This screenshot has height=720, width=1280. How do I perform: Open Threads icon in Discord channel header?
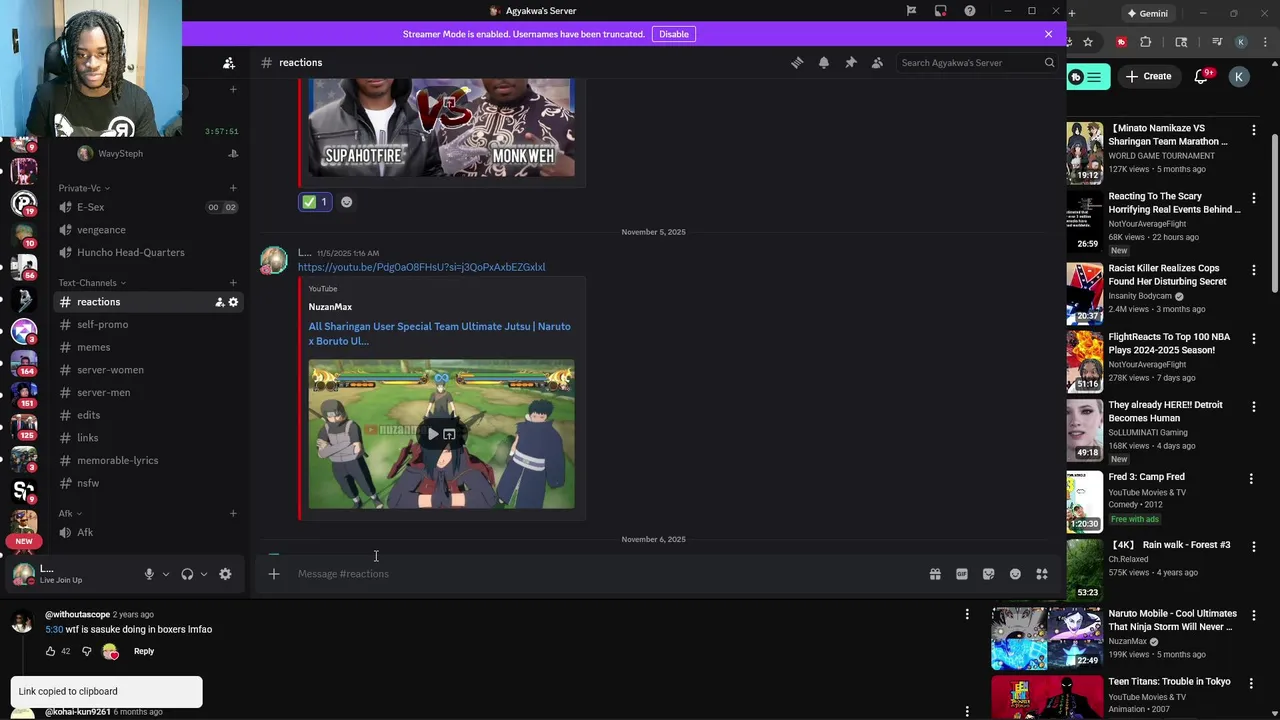797,62
